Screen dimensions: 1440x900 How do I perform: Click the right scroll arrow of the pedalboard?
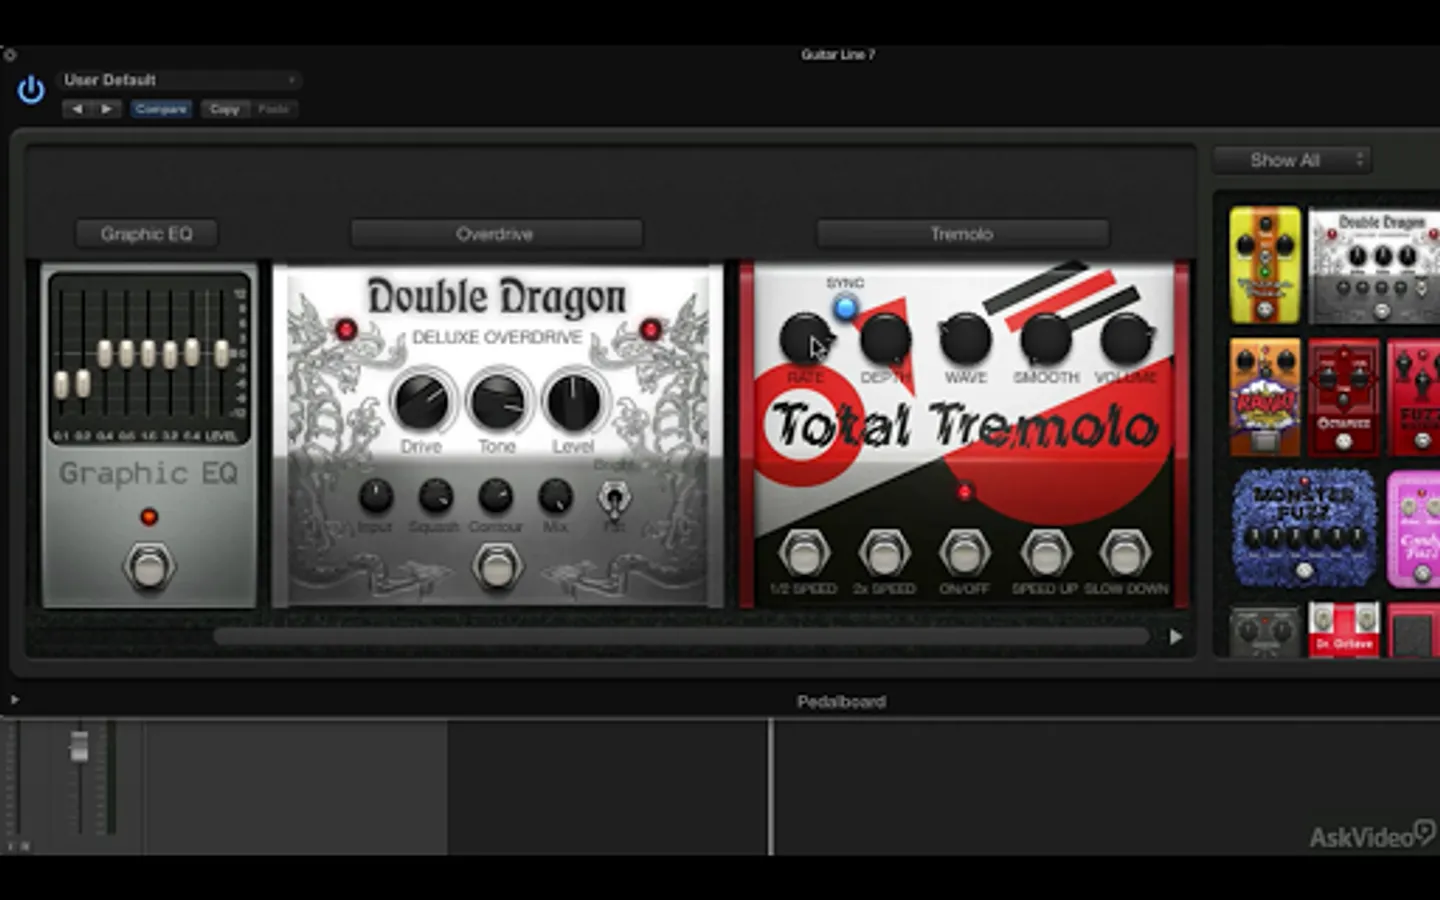[x=1176, y=637]
